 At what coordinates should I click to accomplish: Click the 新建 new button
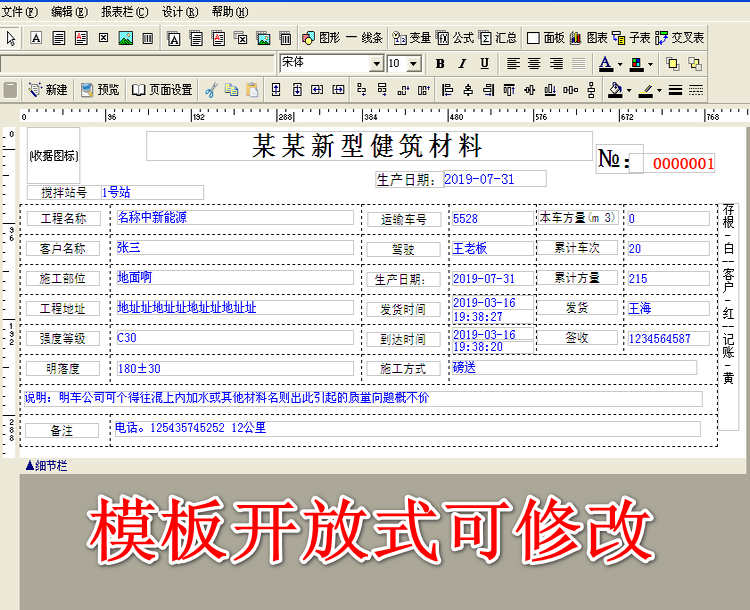(47, 89)
